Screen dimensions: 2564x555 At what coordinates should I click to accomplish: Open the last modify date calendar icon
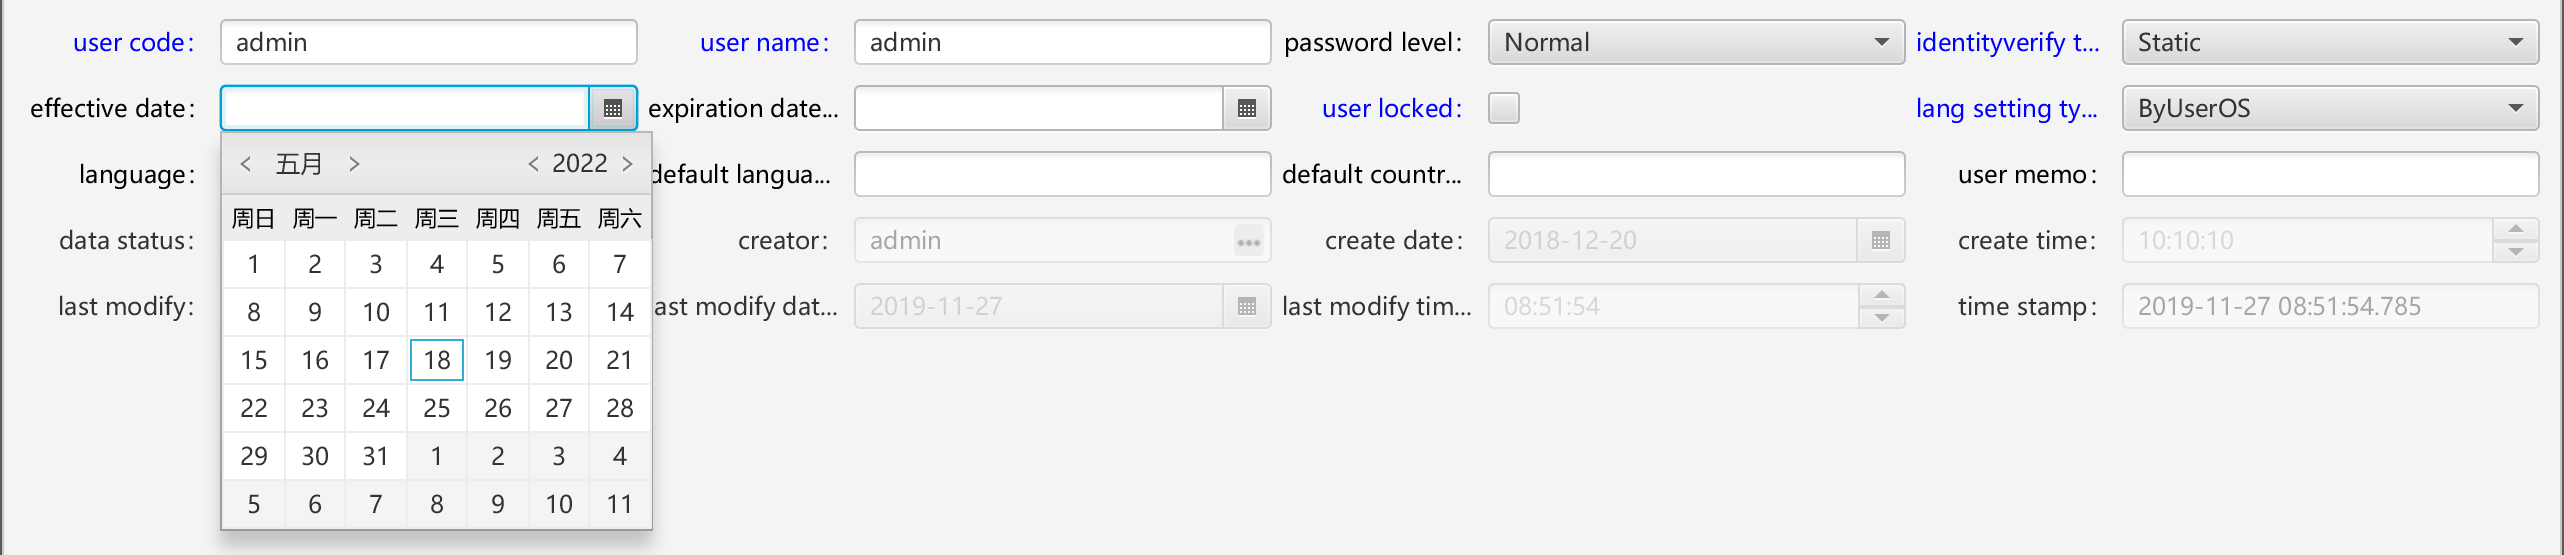coord(1247,306)
